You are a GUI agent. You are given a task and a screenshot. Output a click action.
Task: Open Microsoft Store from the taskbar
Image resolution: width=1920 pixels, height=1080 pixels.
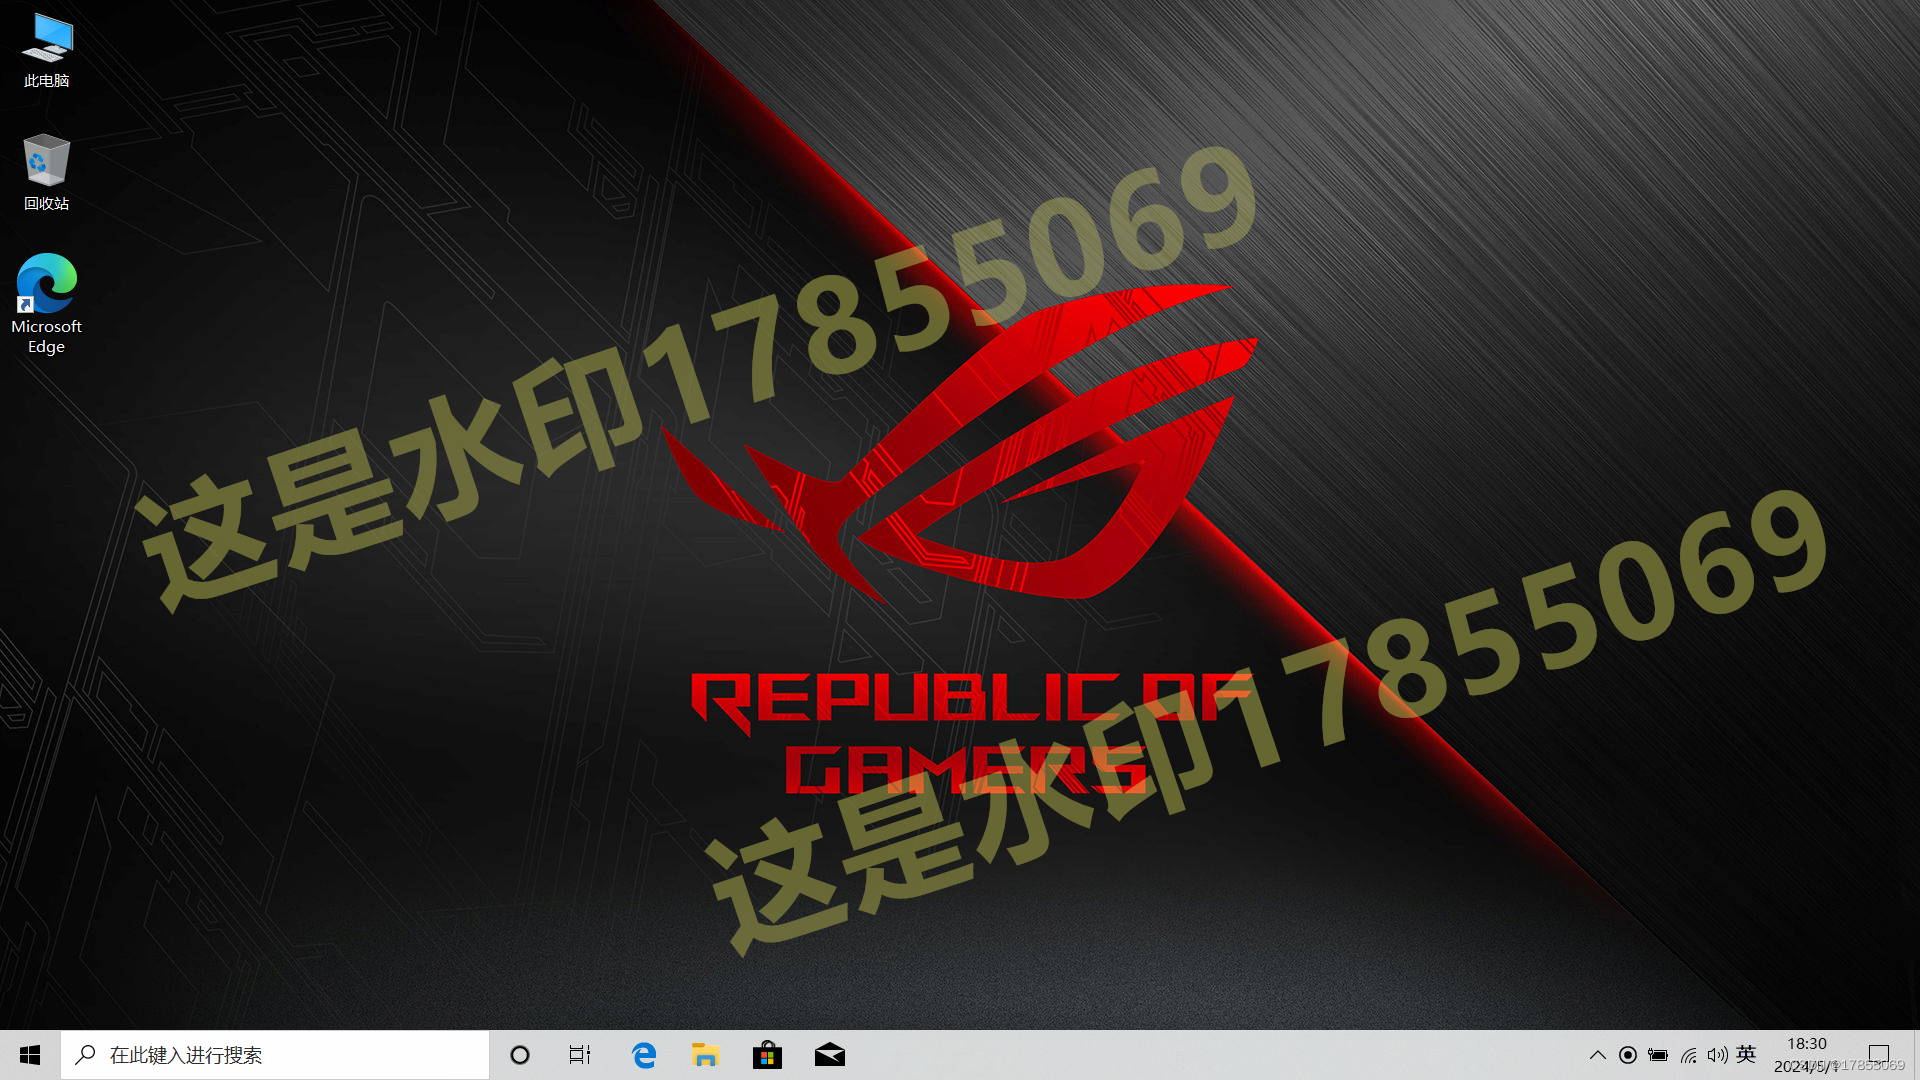[x=767, y=1055]
